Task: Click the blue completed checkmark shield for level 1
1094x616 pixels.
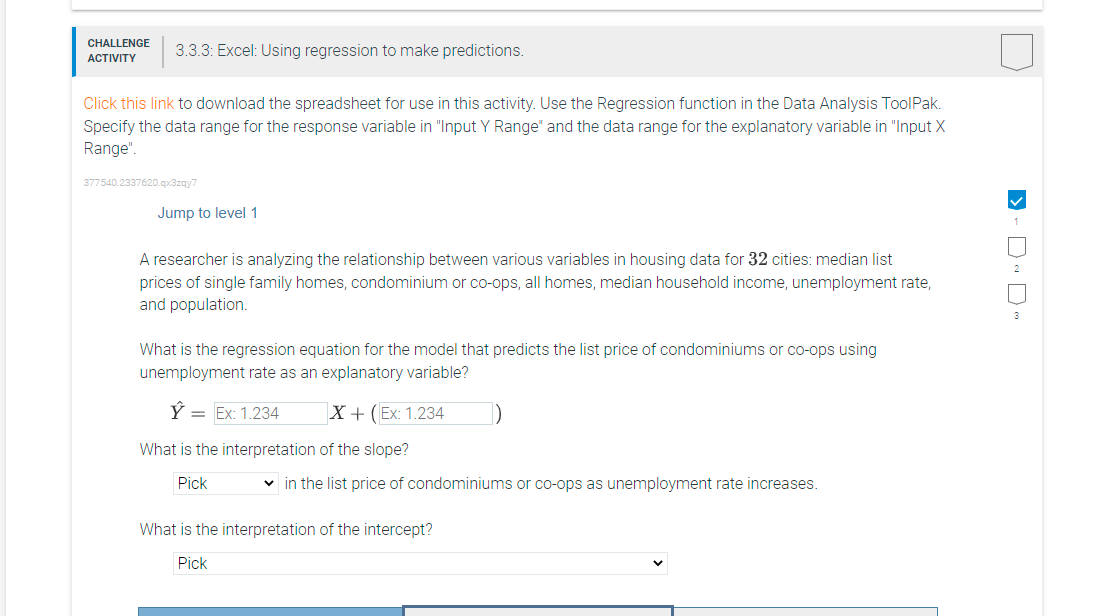Action: 1016,198
